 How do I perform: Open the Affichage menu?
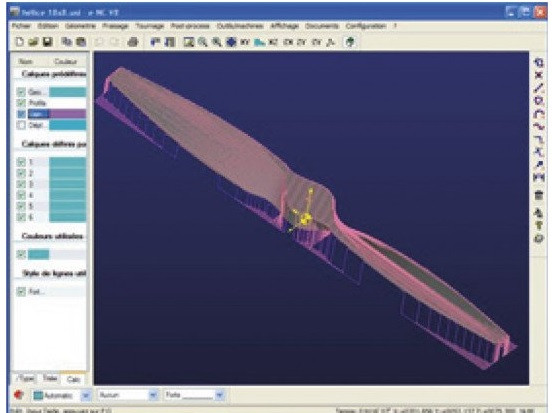click(x=284, y=26)
